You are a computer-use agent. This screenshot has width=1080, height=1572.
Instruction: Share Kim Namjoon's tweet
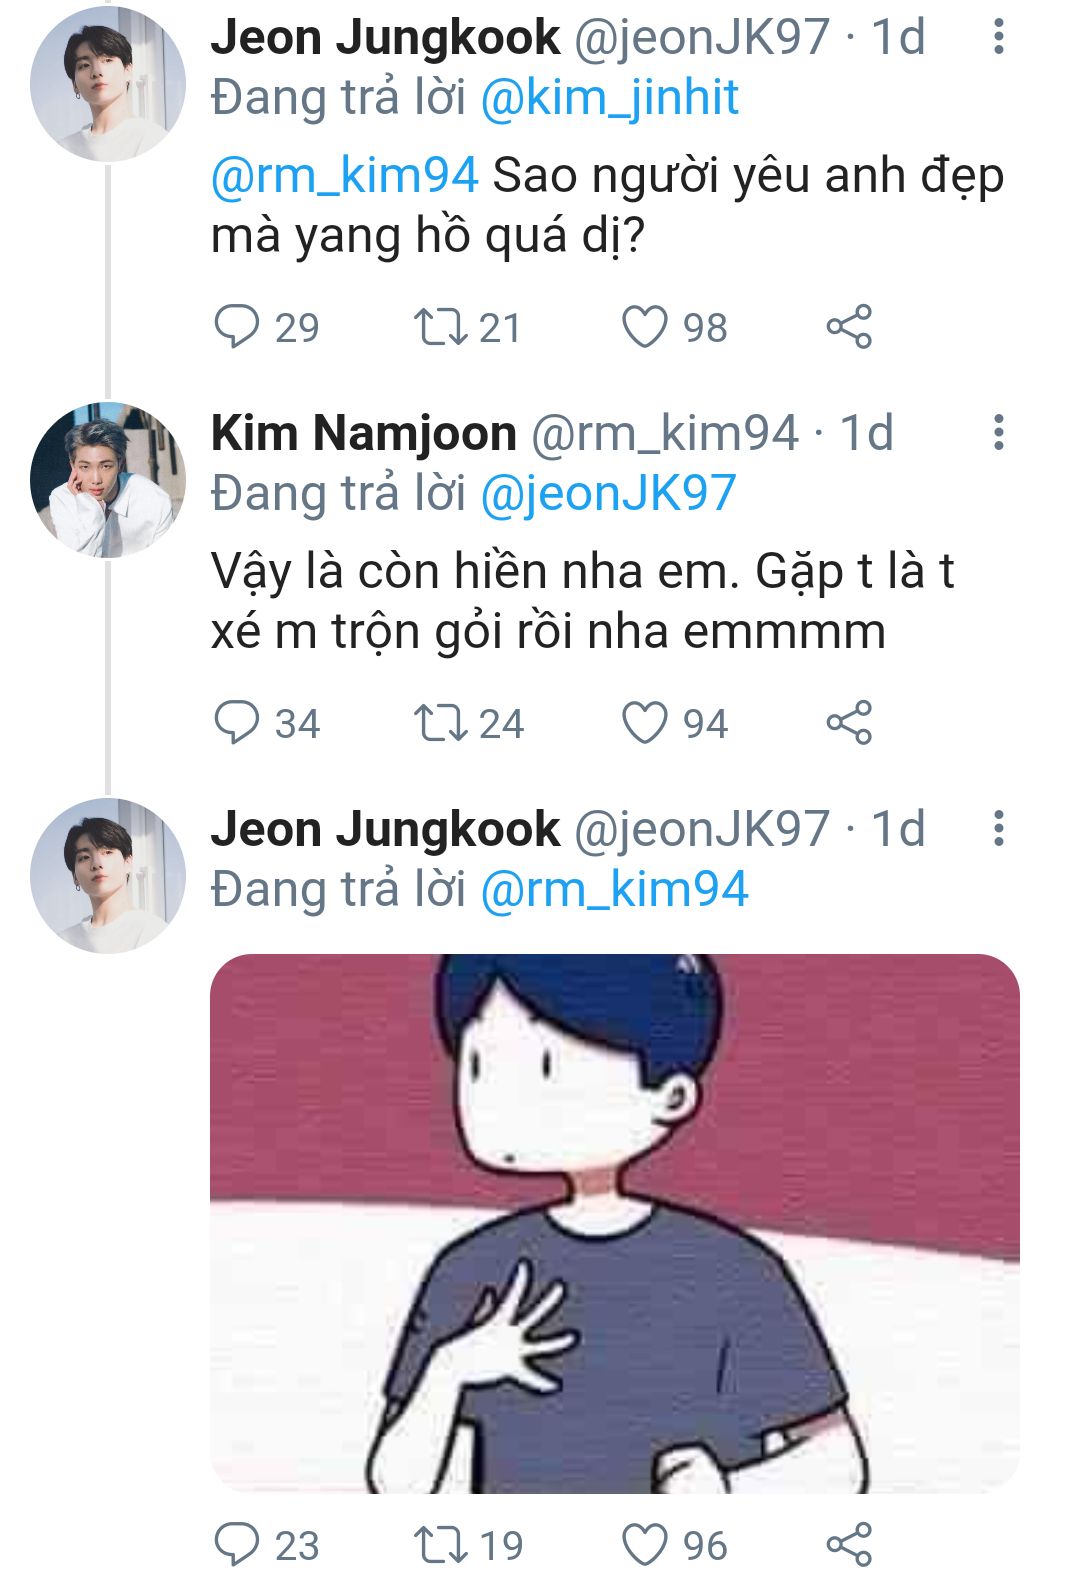[849, 723]
